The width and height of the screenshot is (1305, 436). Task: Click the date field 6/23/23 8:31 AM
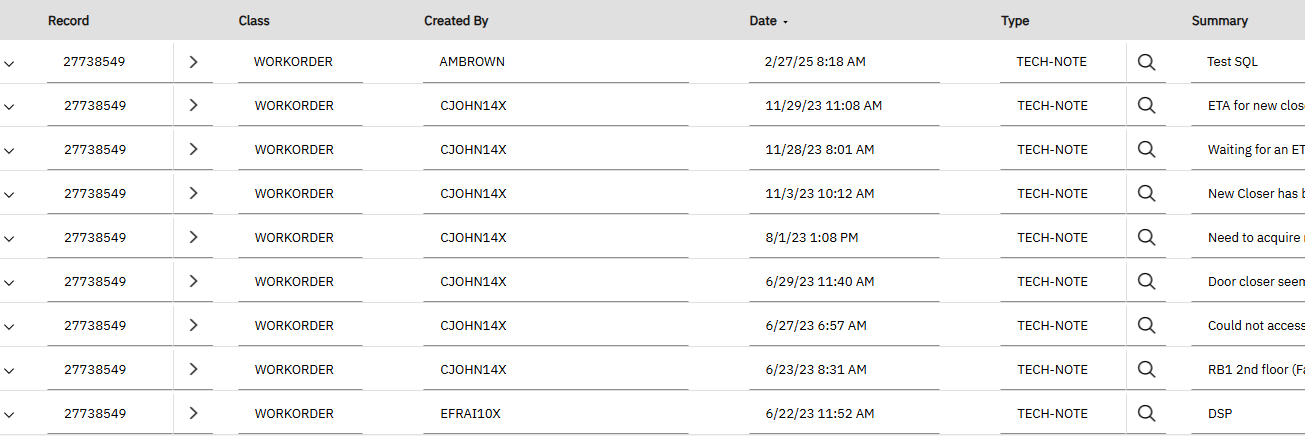[x=844, y=370]
